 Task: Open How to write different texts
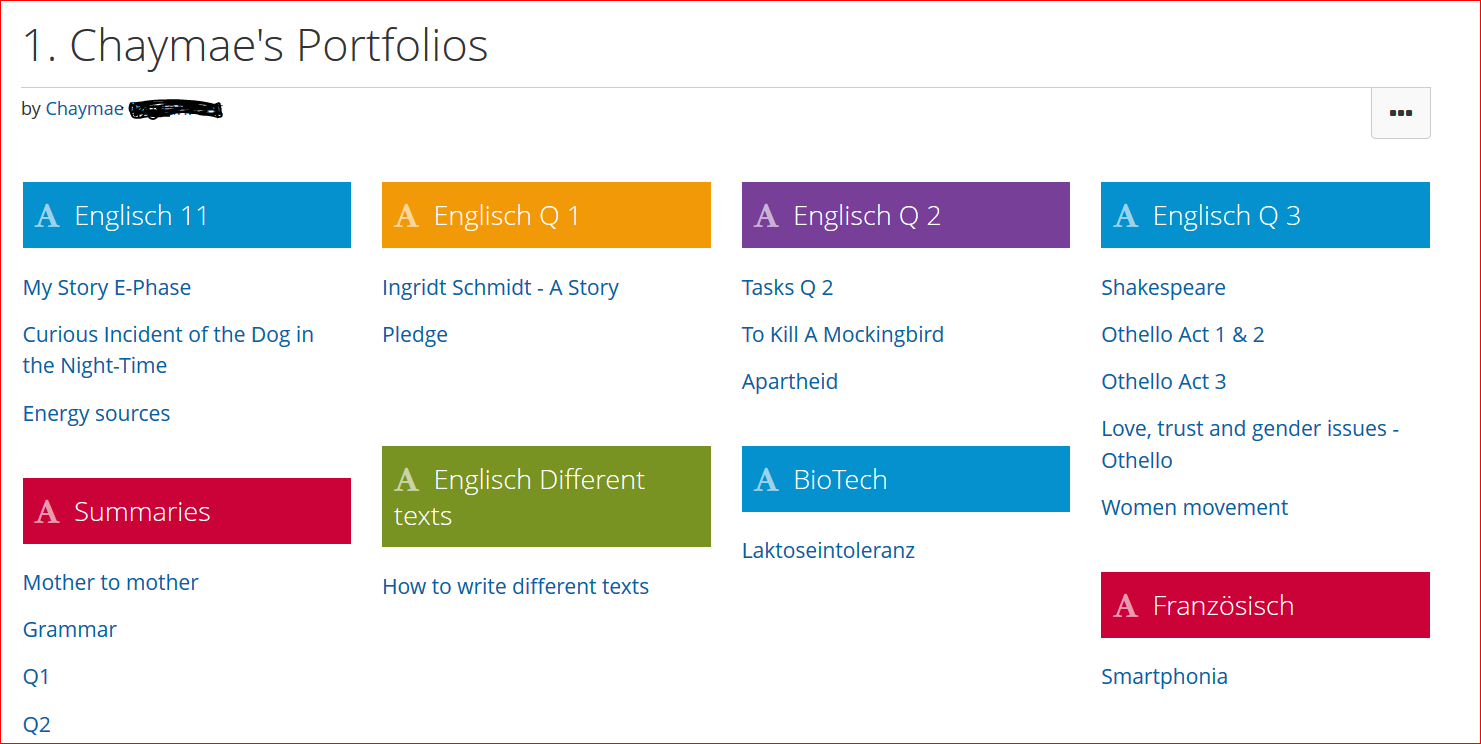[516, 587]
